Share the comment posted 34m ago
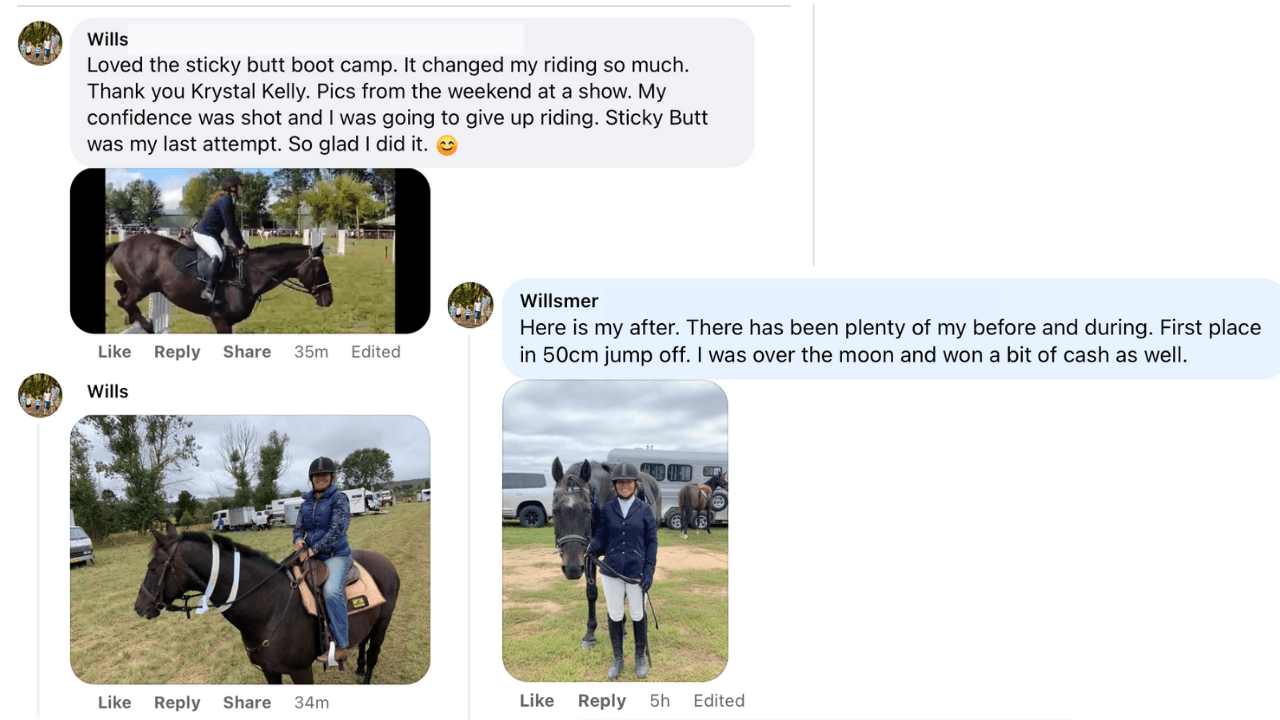Screen dimensions: 1280x720 pos(247,703)
